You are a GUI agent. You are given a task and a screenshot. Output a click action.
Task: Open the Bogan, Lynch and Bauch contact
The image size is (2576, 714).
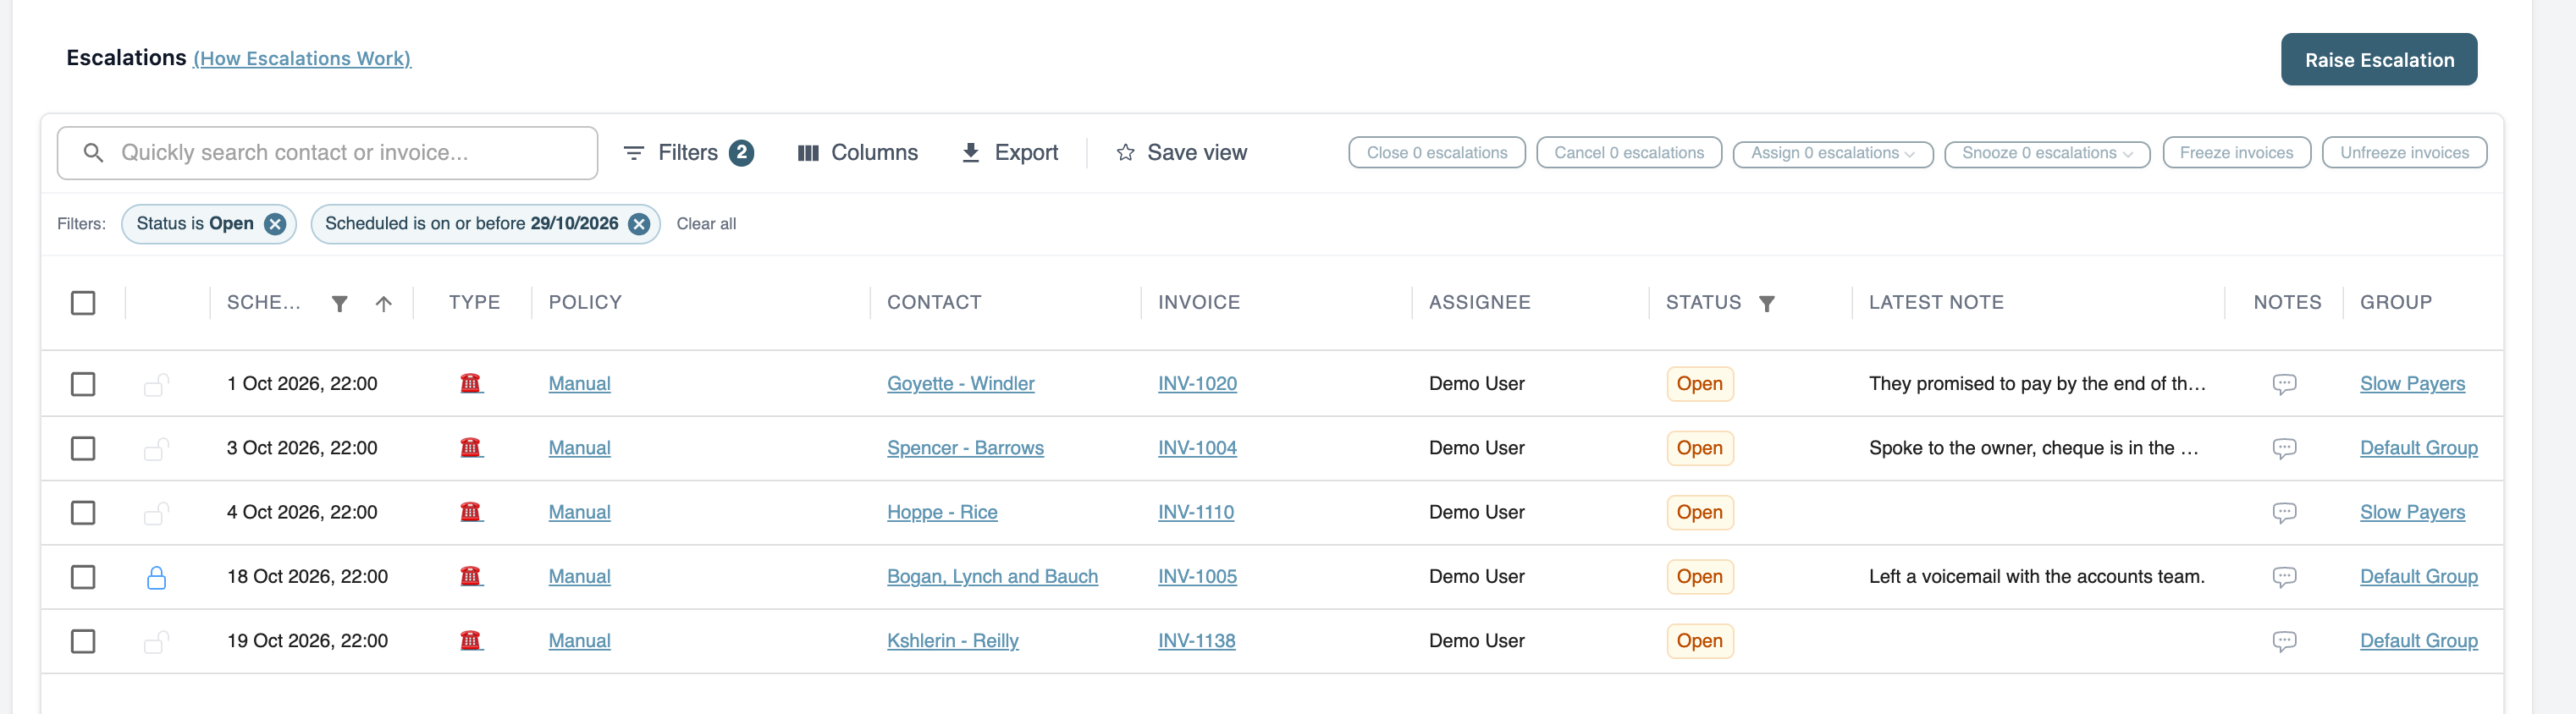click(x=992, y=577)
